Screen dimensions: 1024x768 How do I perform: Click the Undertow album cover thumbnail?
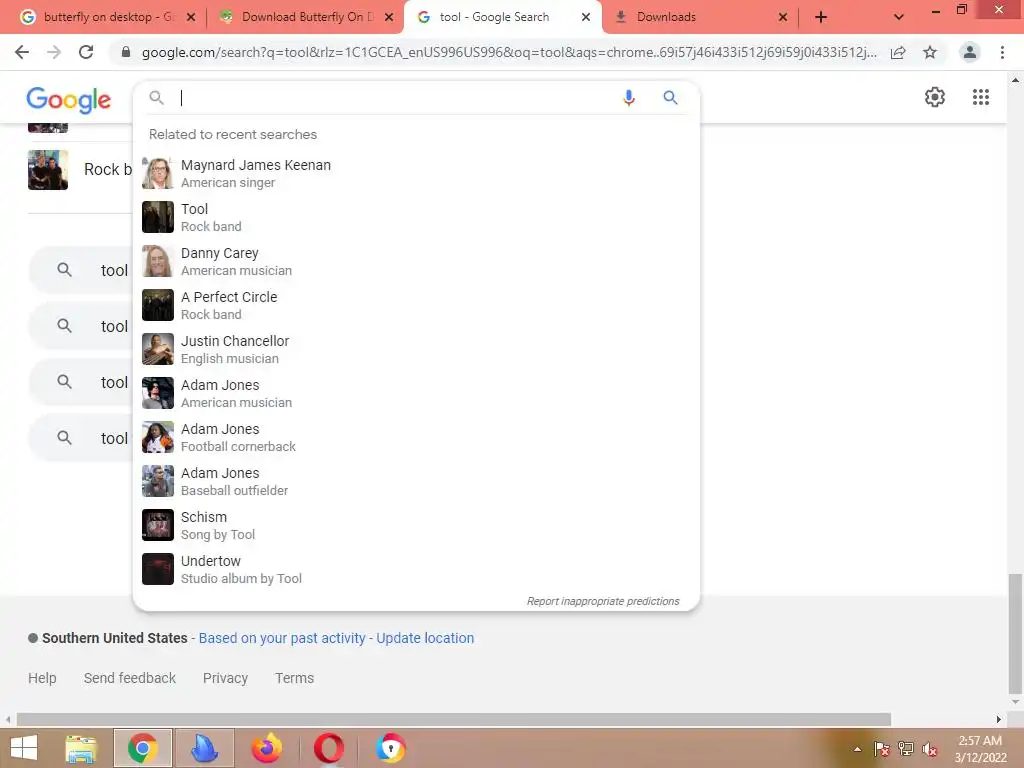[x=158, y=569]
